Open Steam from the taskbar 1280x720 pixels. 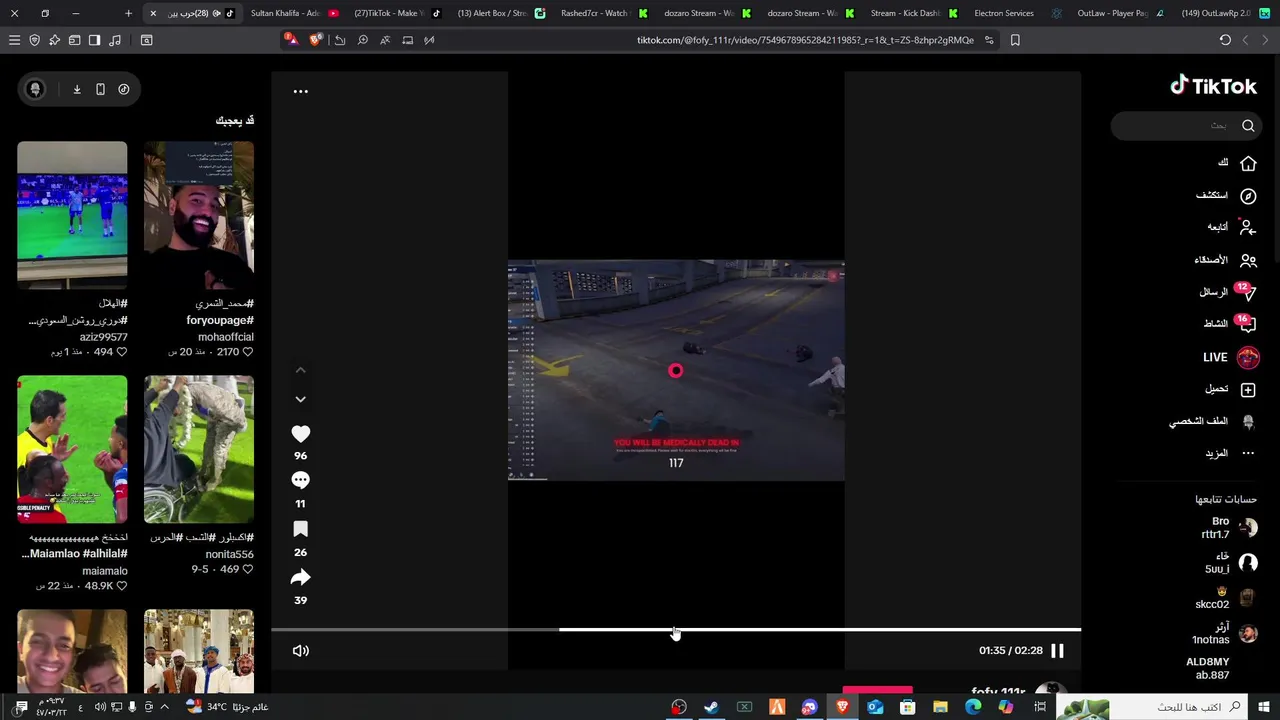pos(711,707)
